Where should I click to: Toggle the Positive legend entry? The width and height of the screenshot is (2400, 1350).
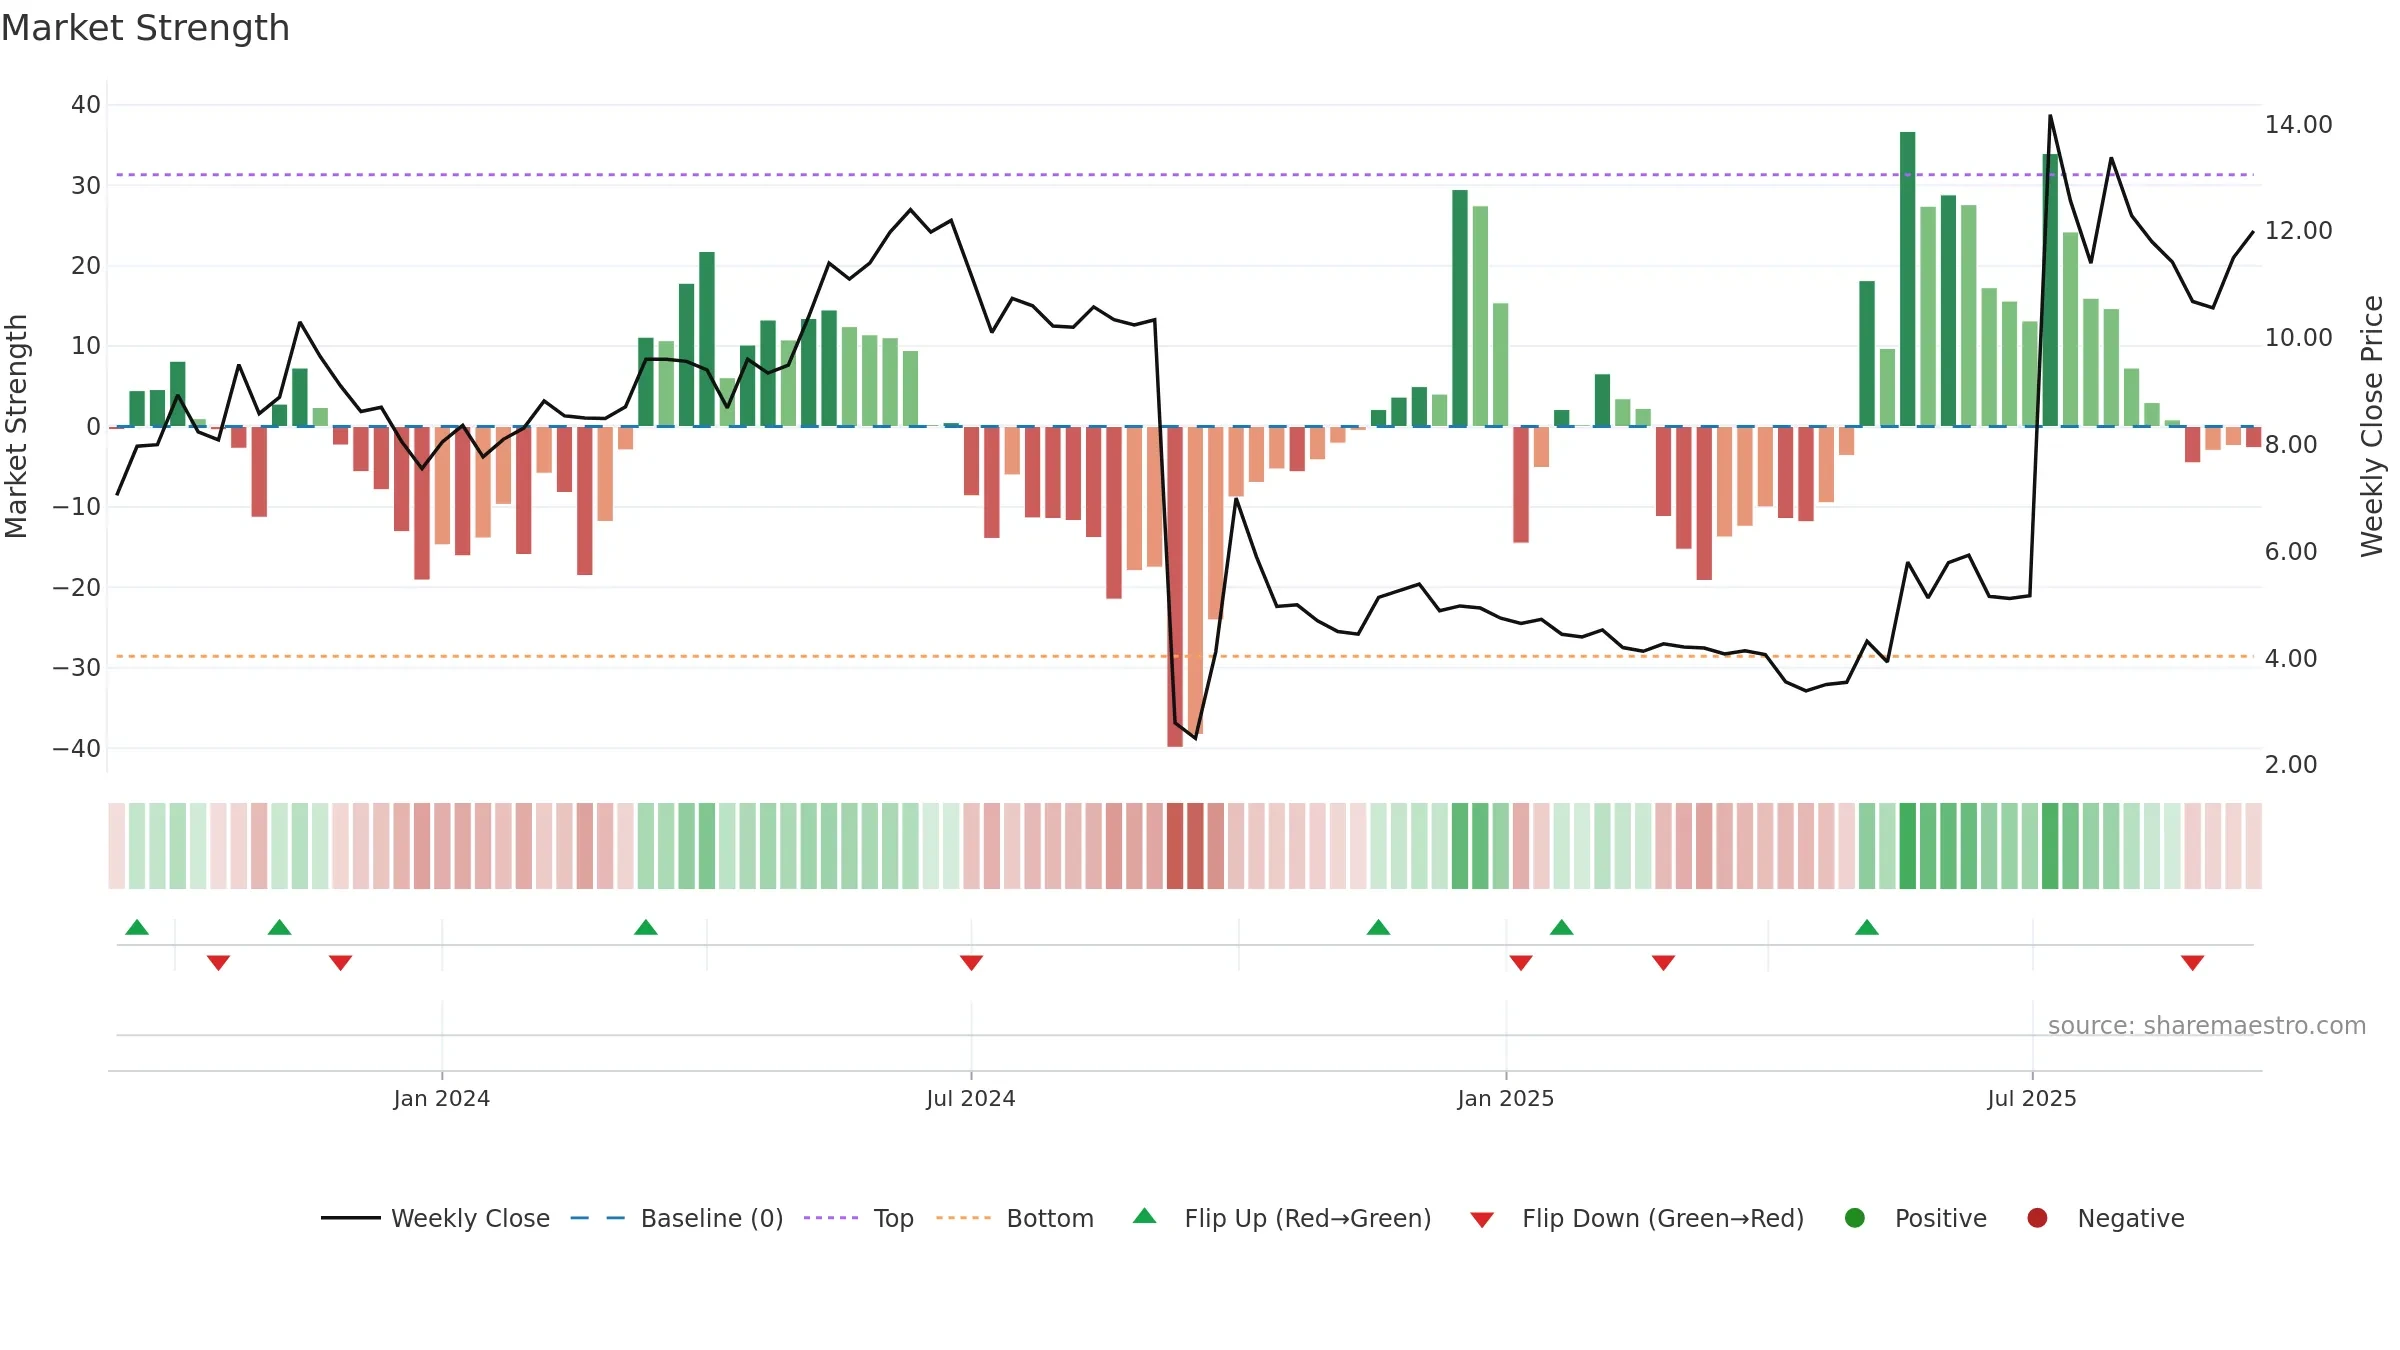click(x=1915, y=1218)
